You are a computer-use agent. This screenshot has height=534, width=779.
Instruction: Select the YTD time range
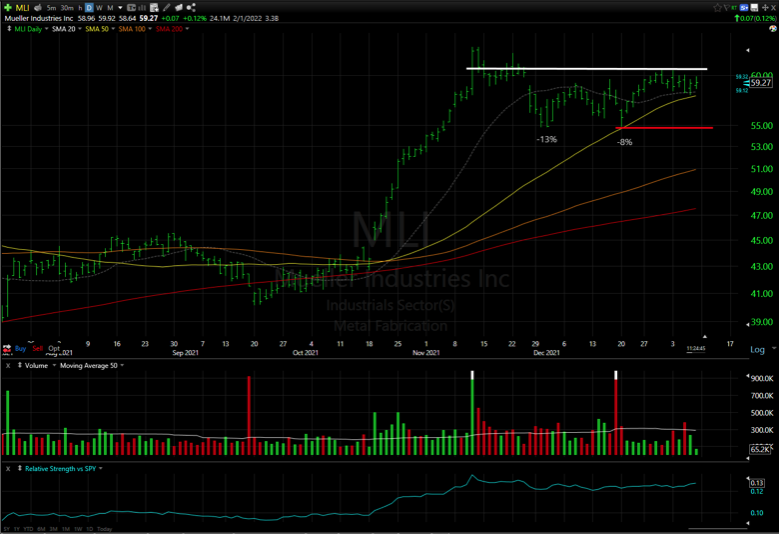tap(28, 529)
